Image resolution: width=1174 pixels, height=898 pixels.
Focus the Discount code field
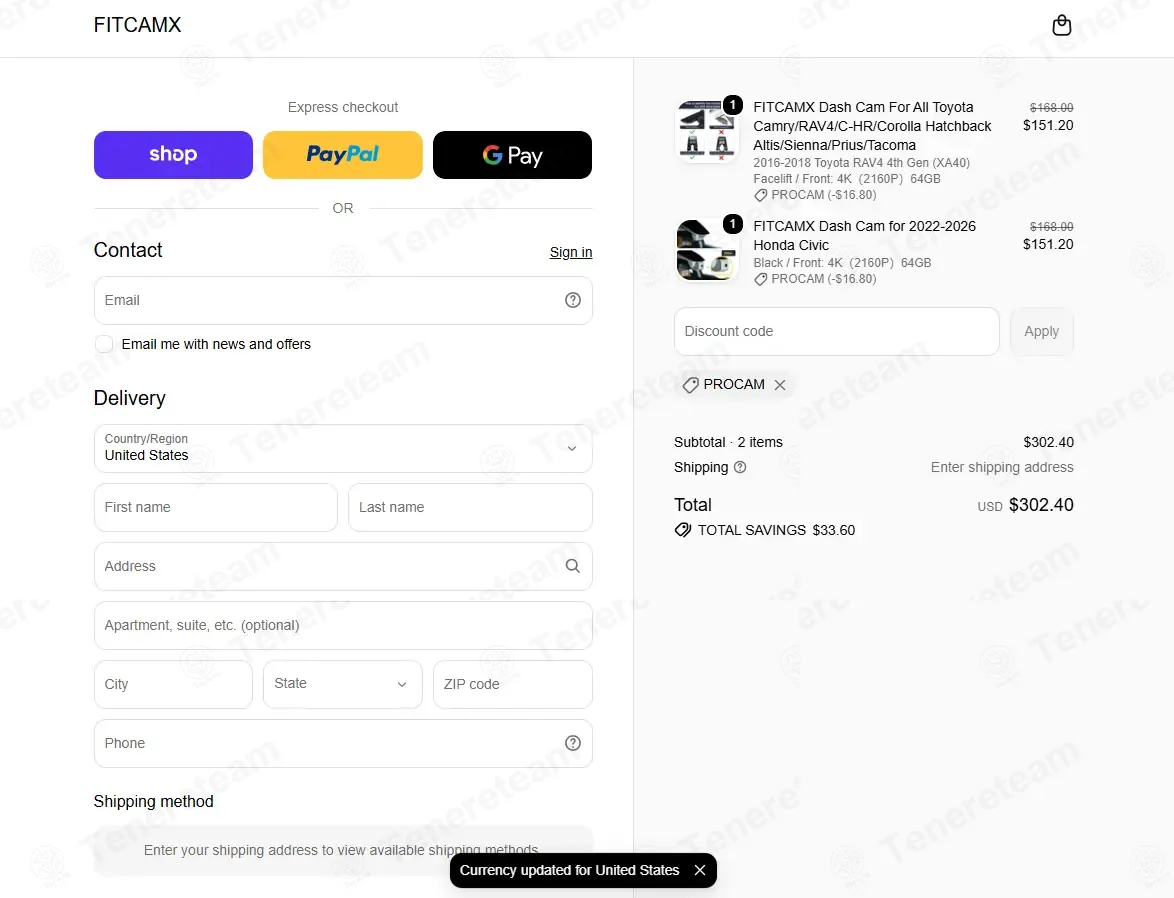(837, 332)
